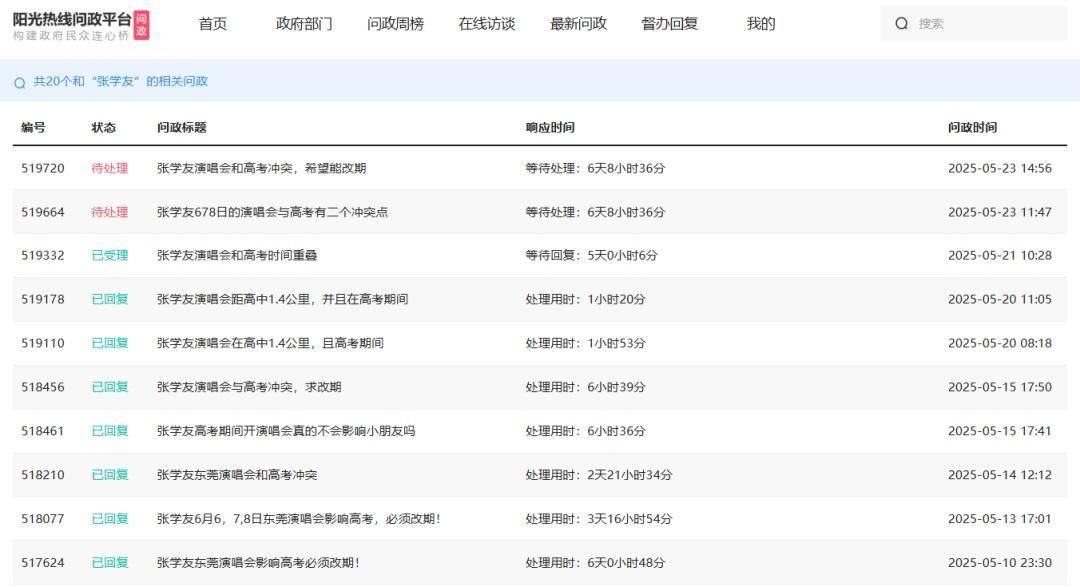Click the 问政标题 column header
This screenshot has height=587, width=1080.
(181, 127)
